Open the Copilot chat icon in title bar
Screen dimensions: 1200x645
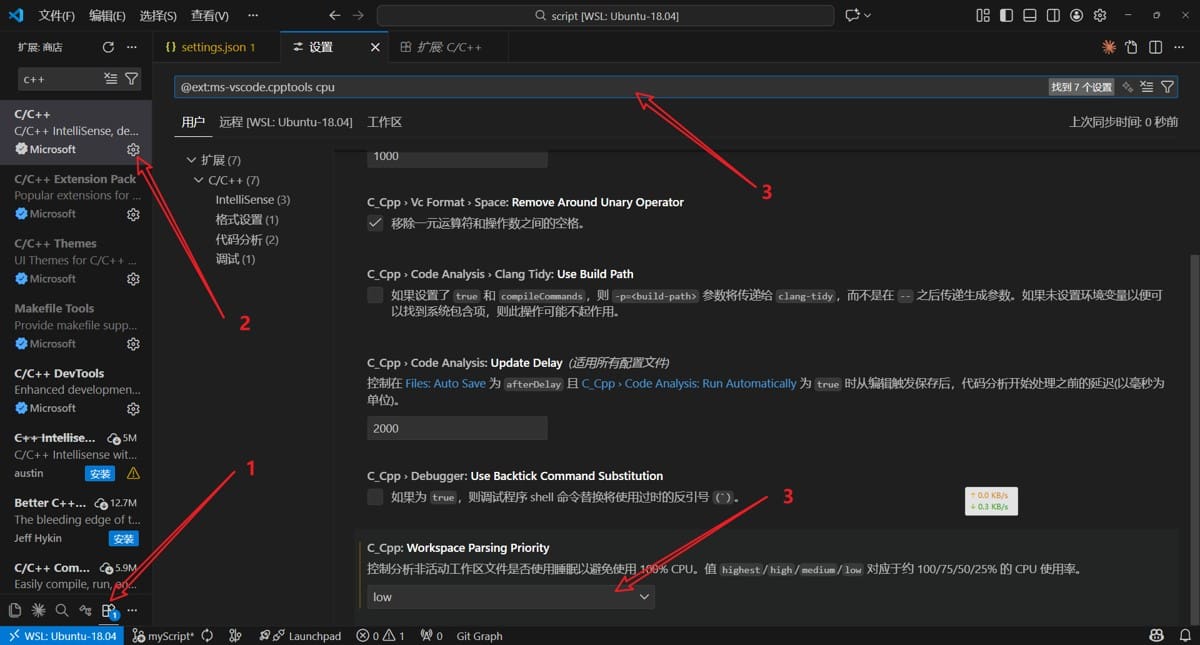pyautogui.click(x=852, y=16)
